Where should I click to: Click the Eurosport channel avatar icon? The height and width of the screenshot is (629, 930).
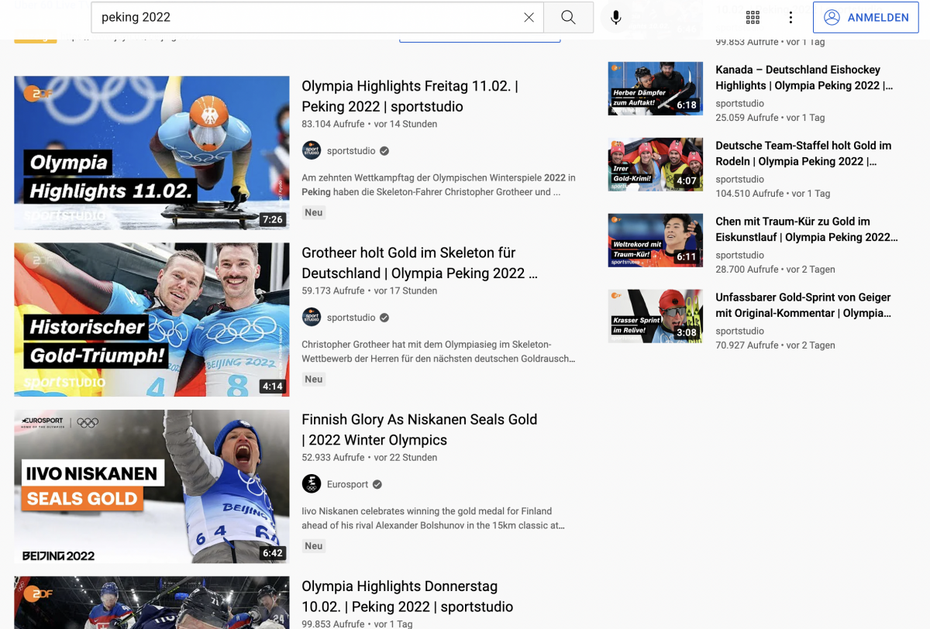coord(311,484)
